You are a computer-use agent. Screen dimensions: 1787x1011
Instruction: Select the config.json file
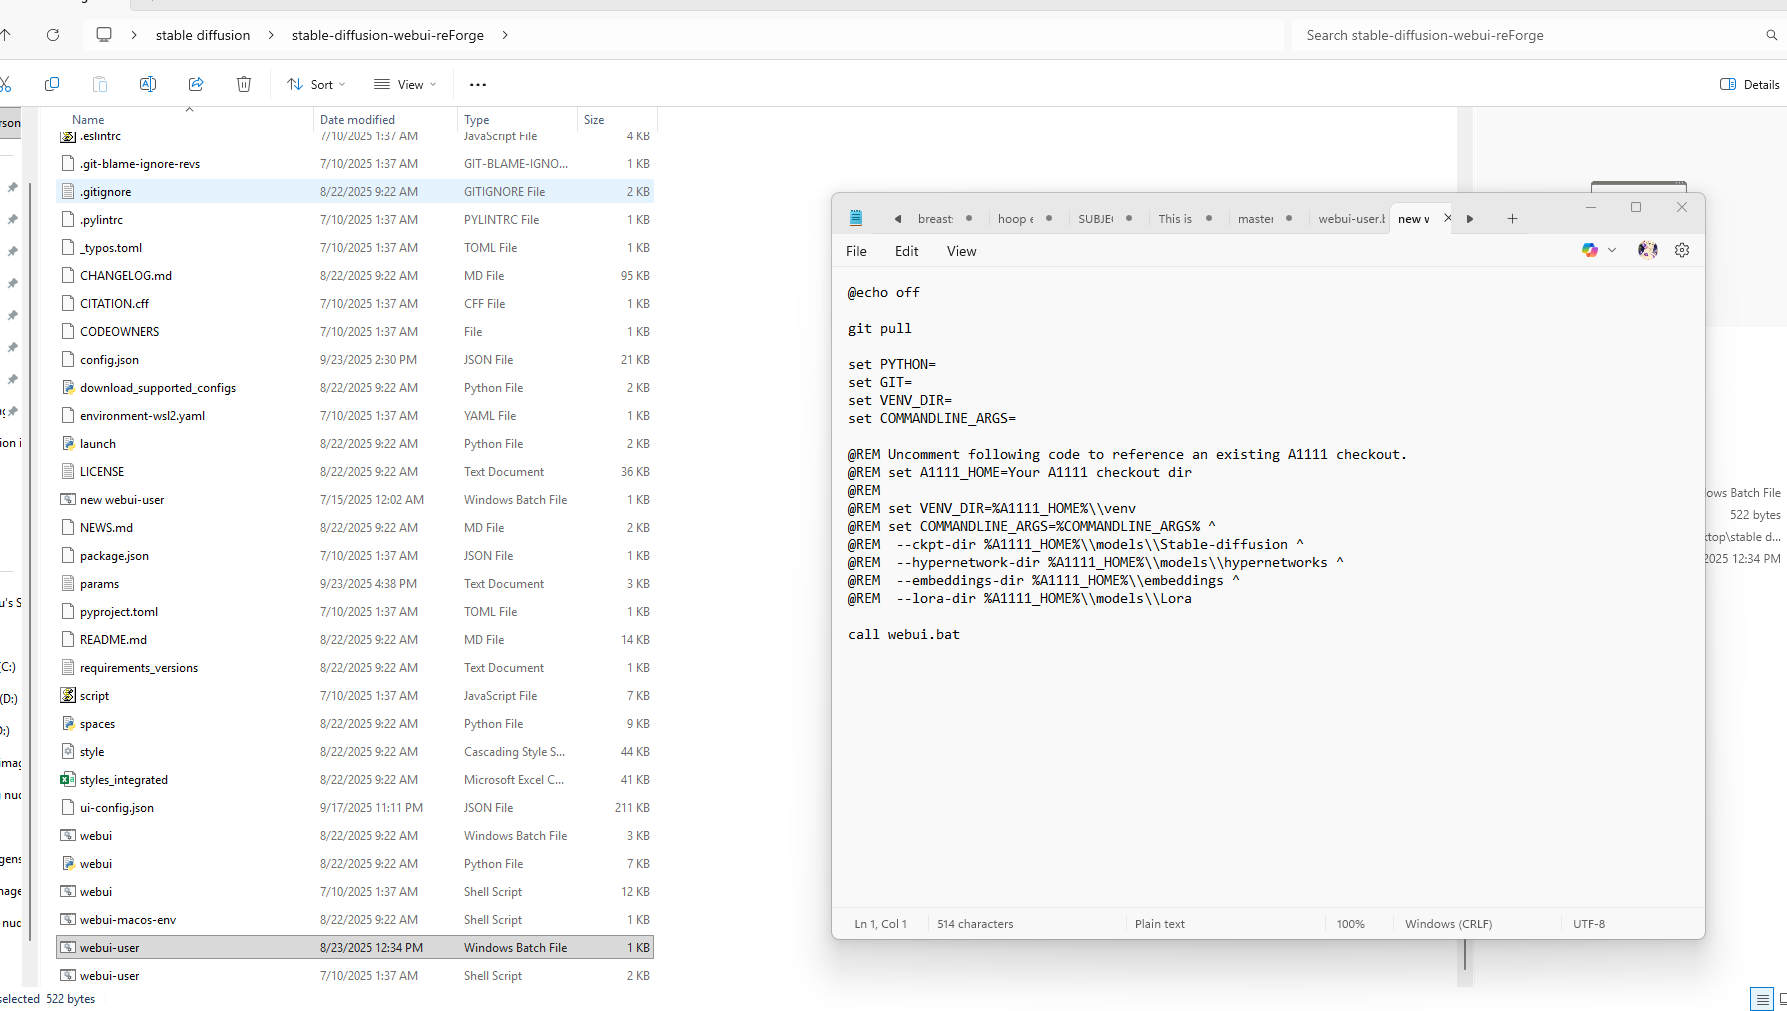[355, 360]
